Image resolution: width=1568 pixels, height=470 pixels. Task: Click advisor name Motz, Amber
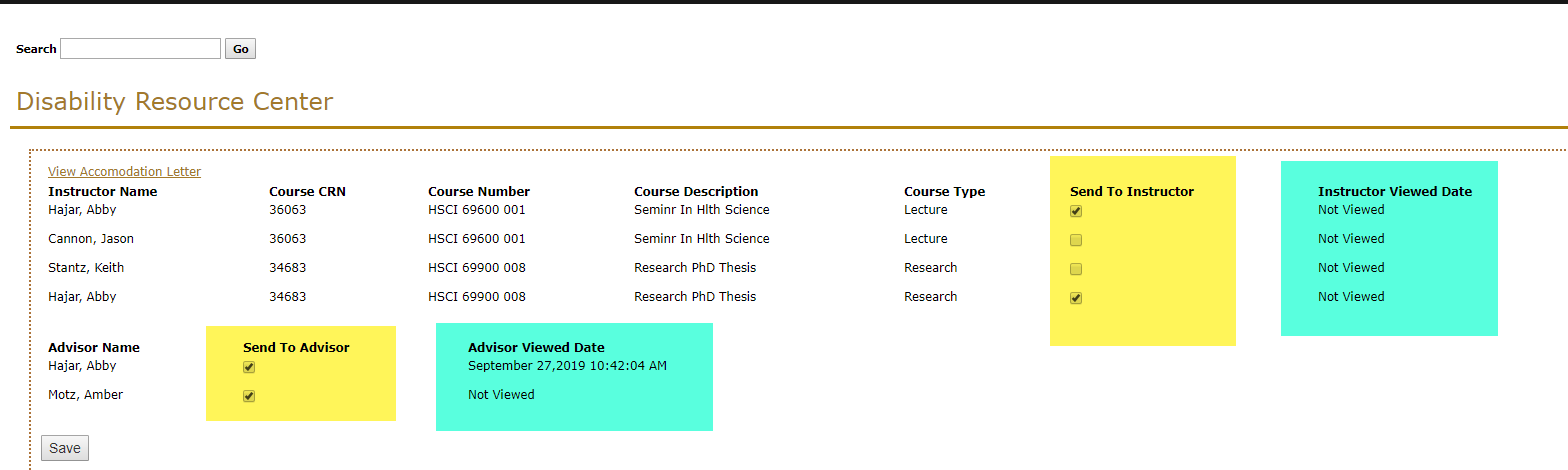[x=85, y=395]
